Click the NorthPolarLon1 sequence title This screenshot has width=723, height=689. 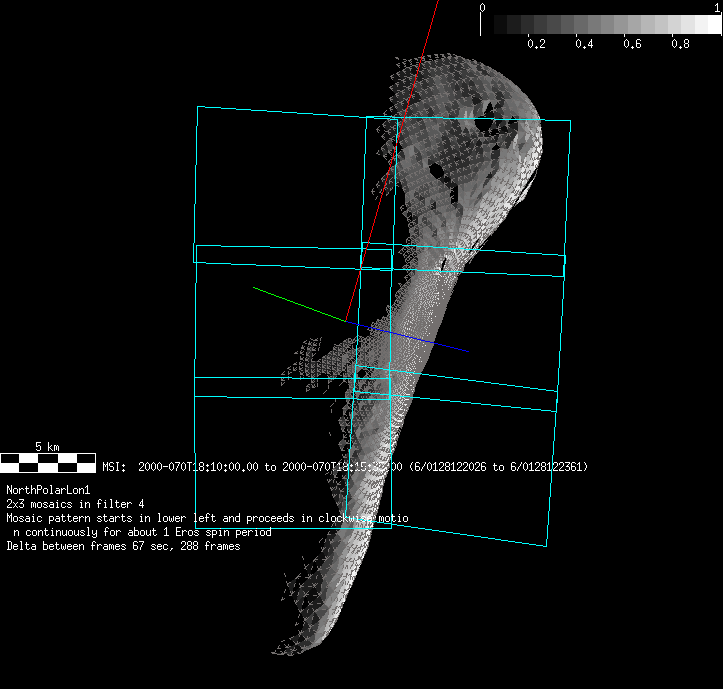(48, 490)
